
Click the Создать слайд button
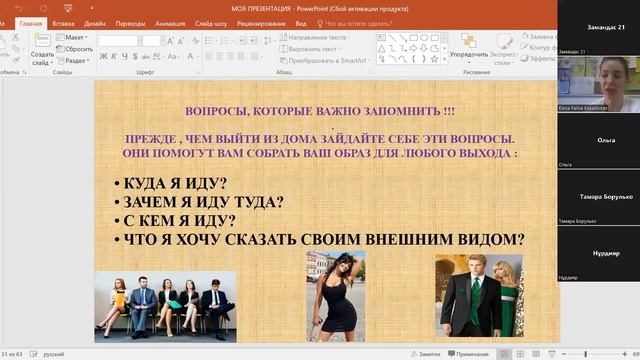(x=42, y=50)
